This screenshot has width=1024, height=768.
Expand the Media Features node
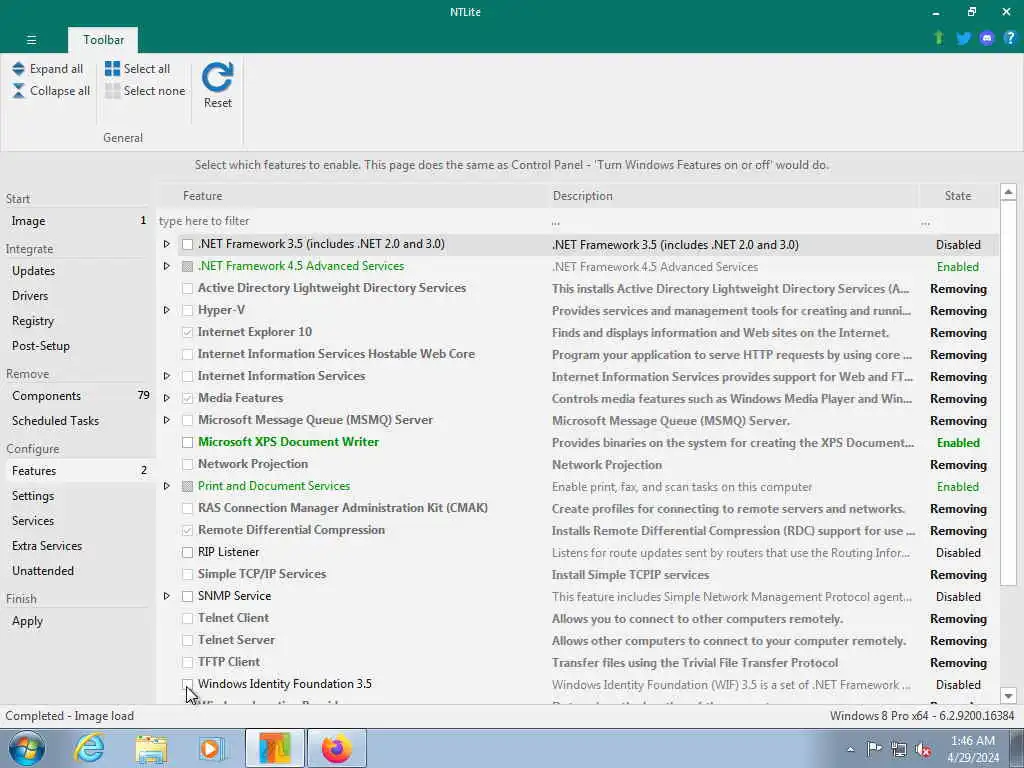pos(167,398)
